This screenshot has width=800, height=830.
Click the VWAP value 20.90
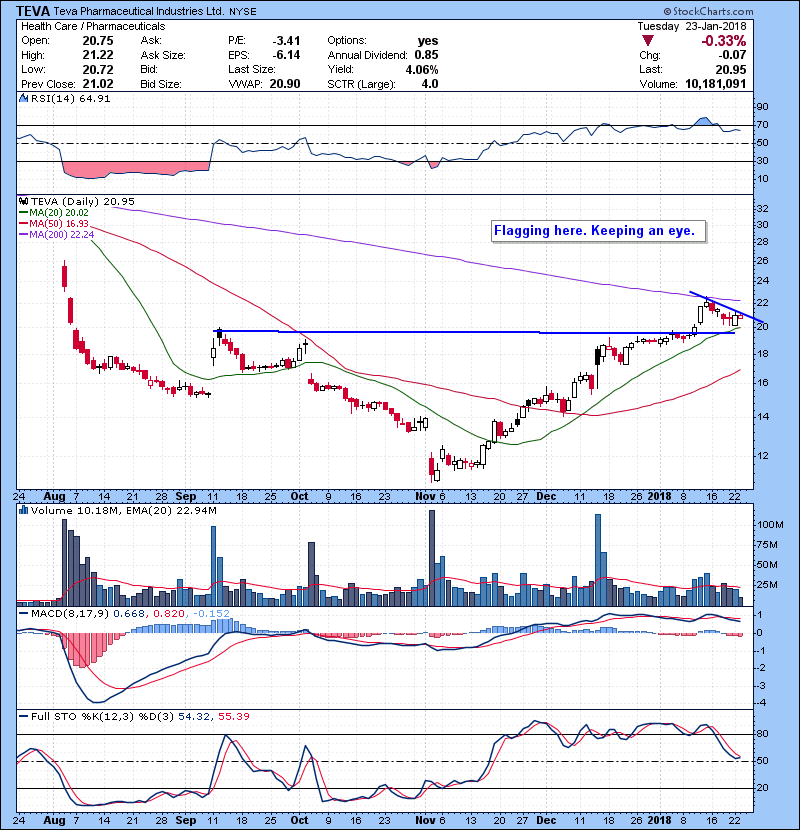tap(284, 84)
